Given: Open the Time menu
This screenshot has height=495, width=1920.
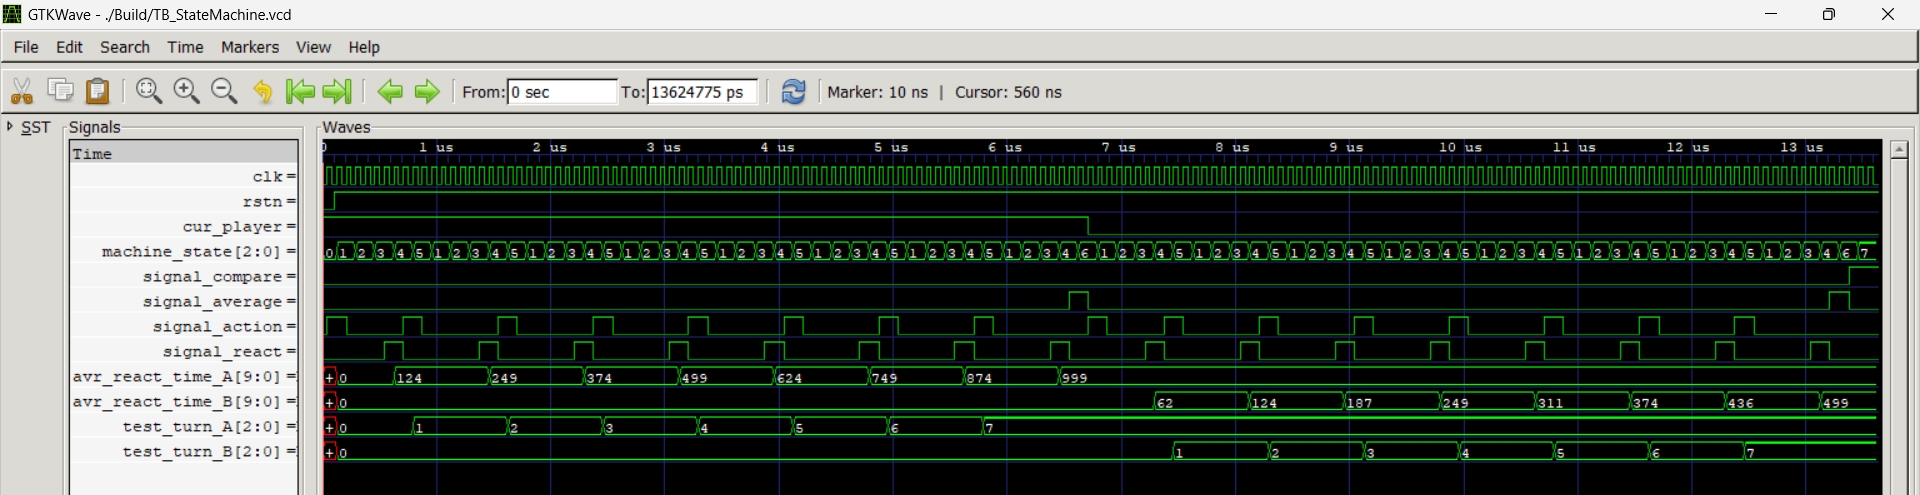Looking at the screenshot, I should coord(185,47).
